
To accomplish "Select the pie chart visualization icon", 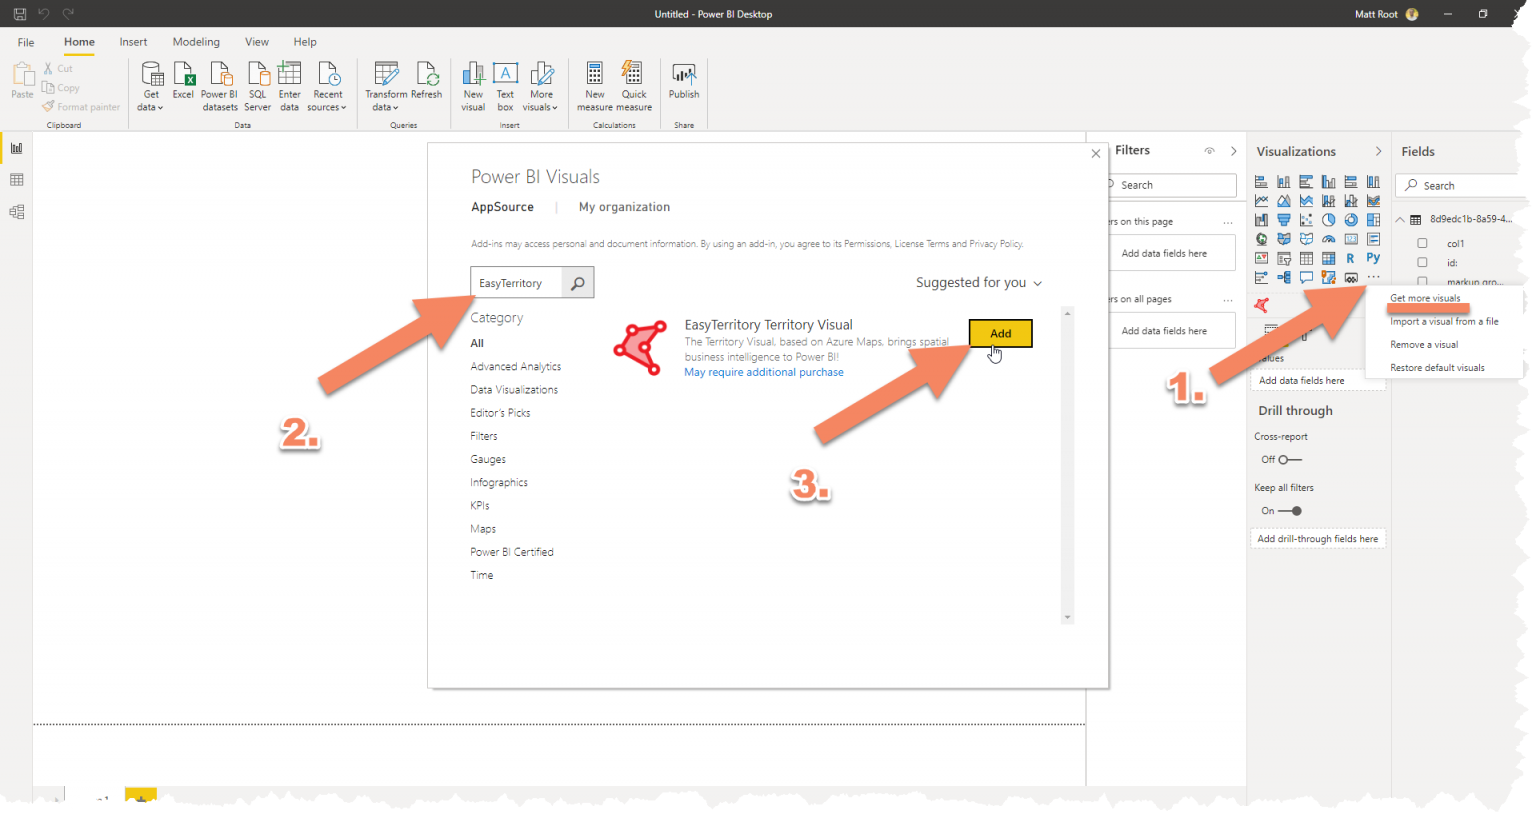I will [1329, 220].
